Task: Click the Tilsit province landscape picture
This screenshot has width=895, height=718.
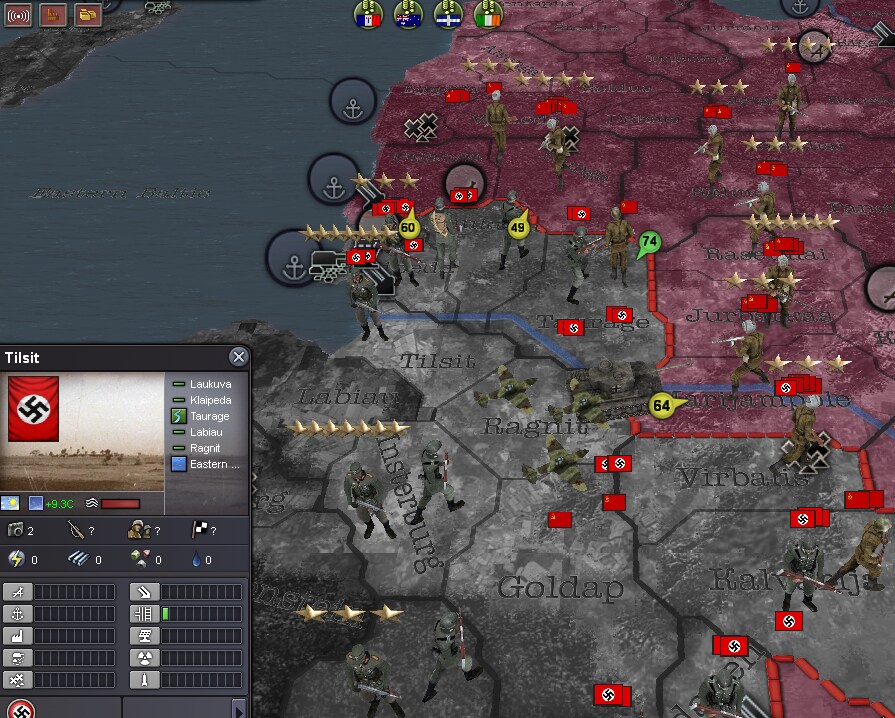Action: click(x=82, y=432)
